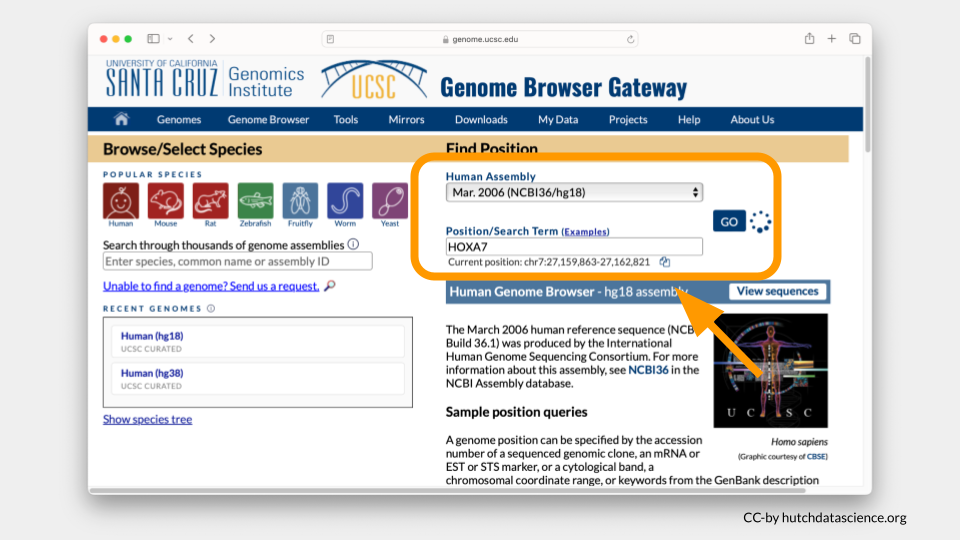This screenshot has height=540, width=960.
Task: Select Human (hg18) in recent genomes
Action: point(258,342)
